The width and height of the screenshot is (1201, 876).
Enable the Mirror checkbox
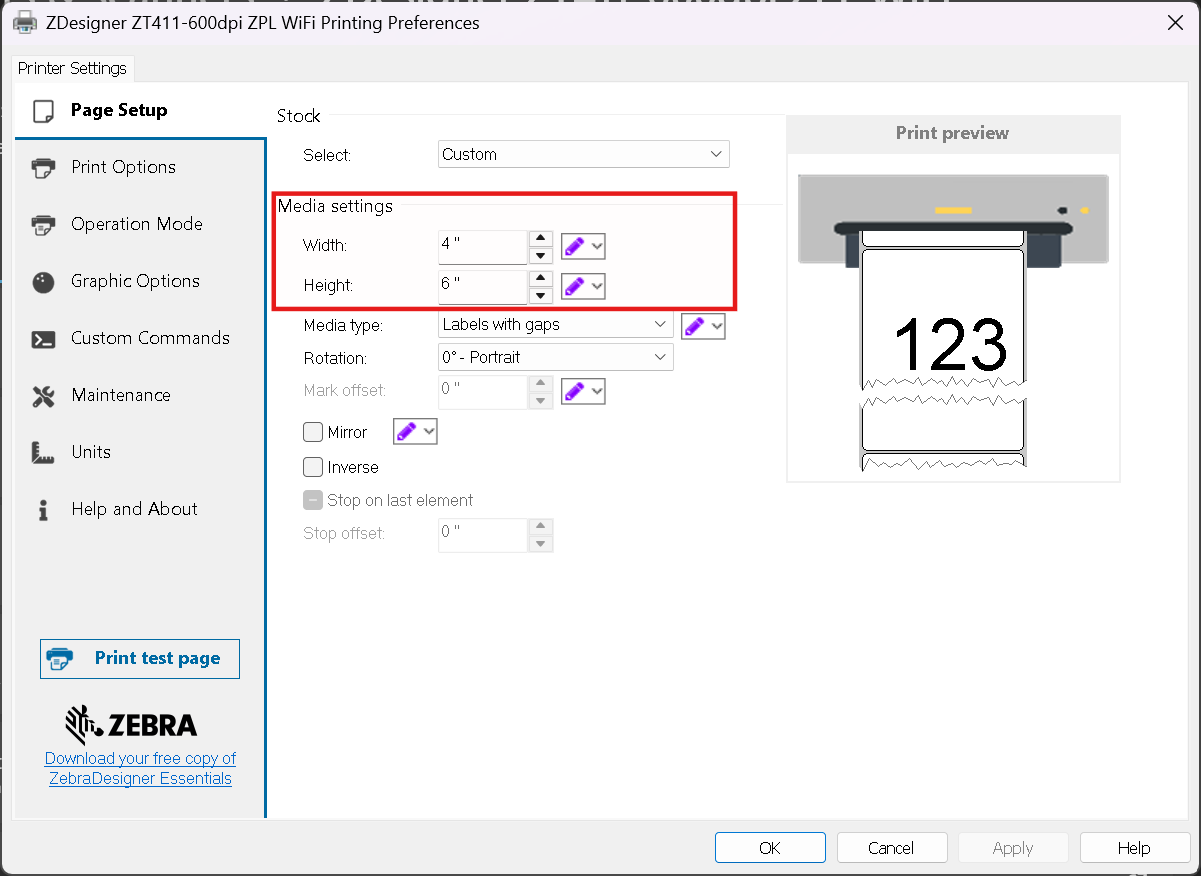coord(313,432)
